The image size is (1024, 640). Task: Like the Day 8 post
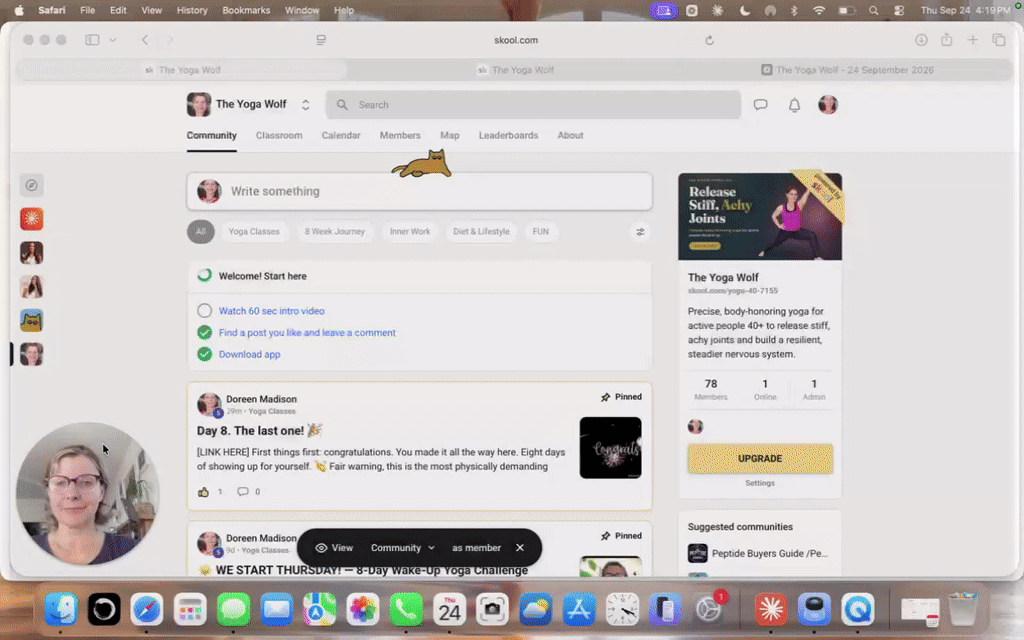click(204, 492)
